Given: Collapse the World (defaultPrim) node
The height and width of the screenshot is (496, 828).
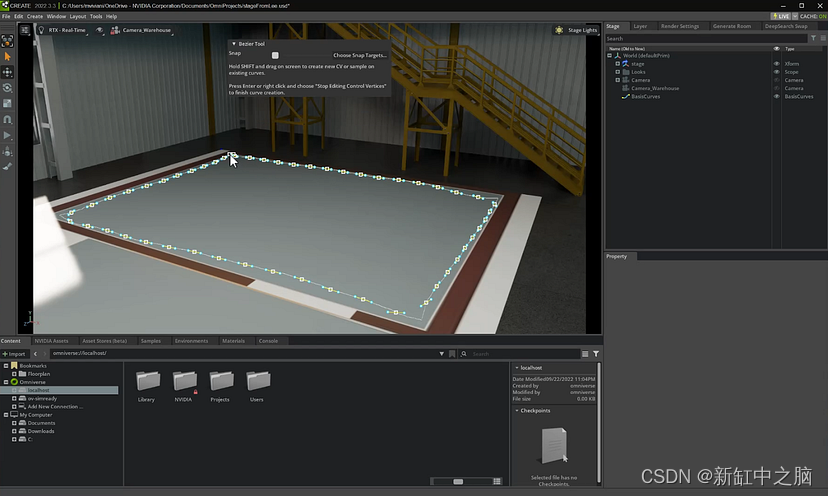Looking at the screenshot, I should (609, 55).
